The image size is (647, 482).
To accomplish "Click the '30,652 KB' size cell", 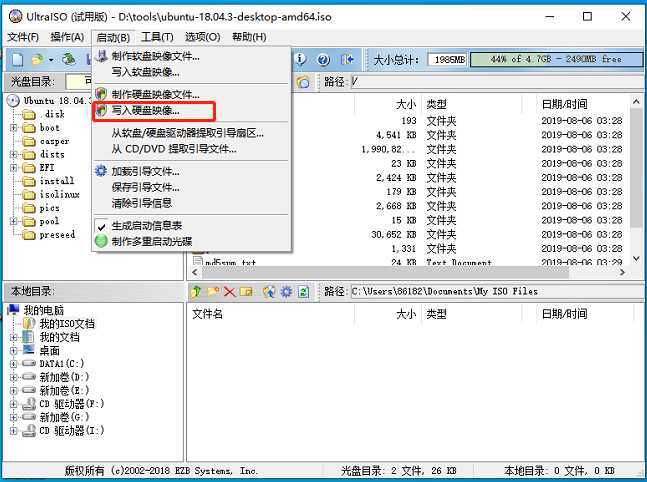I will 394,235.
